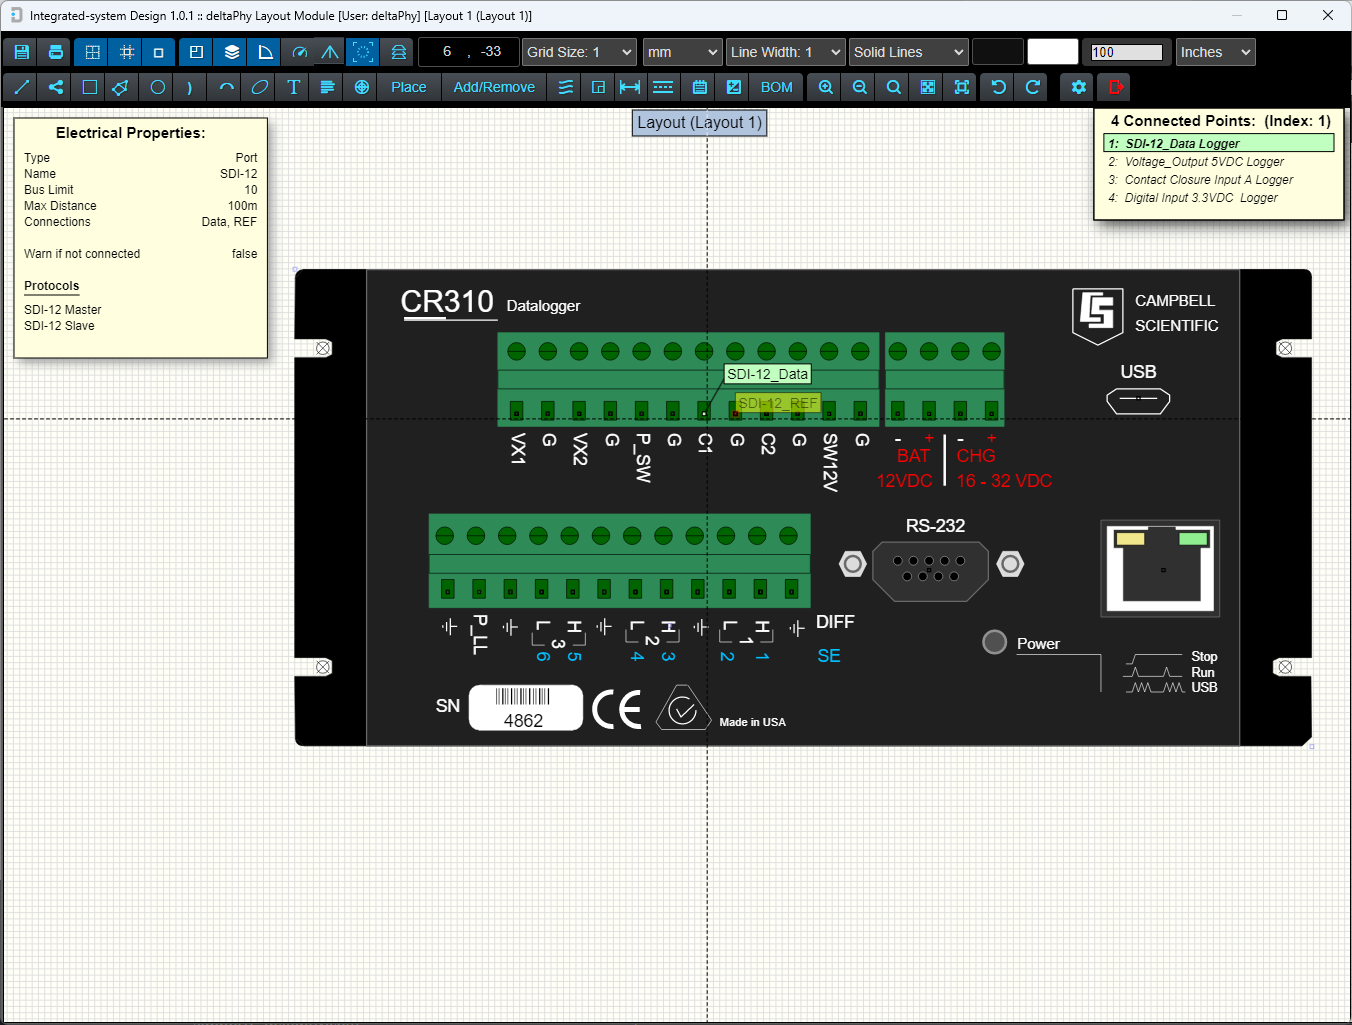Select the Circle tool

click(x=157, y=87)
